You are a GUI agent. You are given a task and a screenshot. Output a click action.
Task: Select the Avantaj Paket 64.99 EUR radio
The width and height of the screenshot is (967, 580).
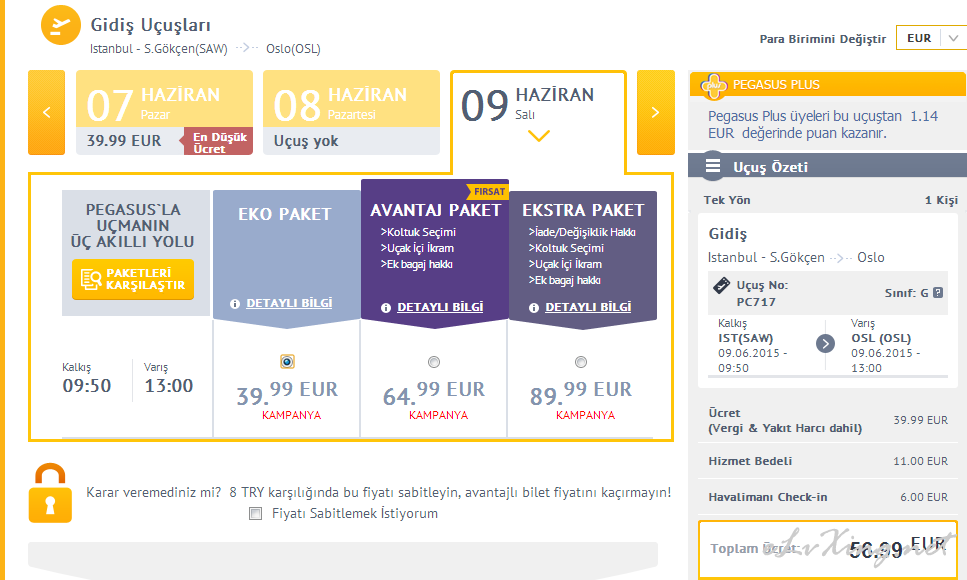coord(434,362)
